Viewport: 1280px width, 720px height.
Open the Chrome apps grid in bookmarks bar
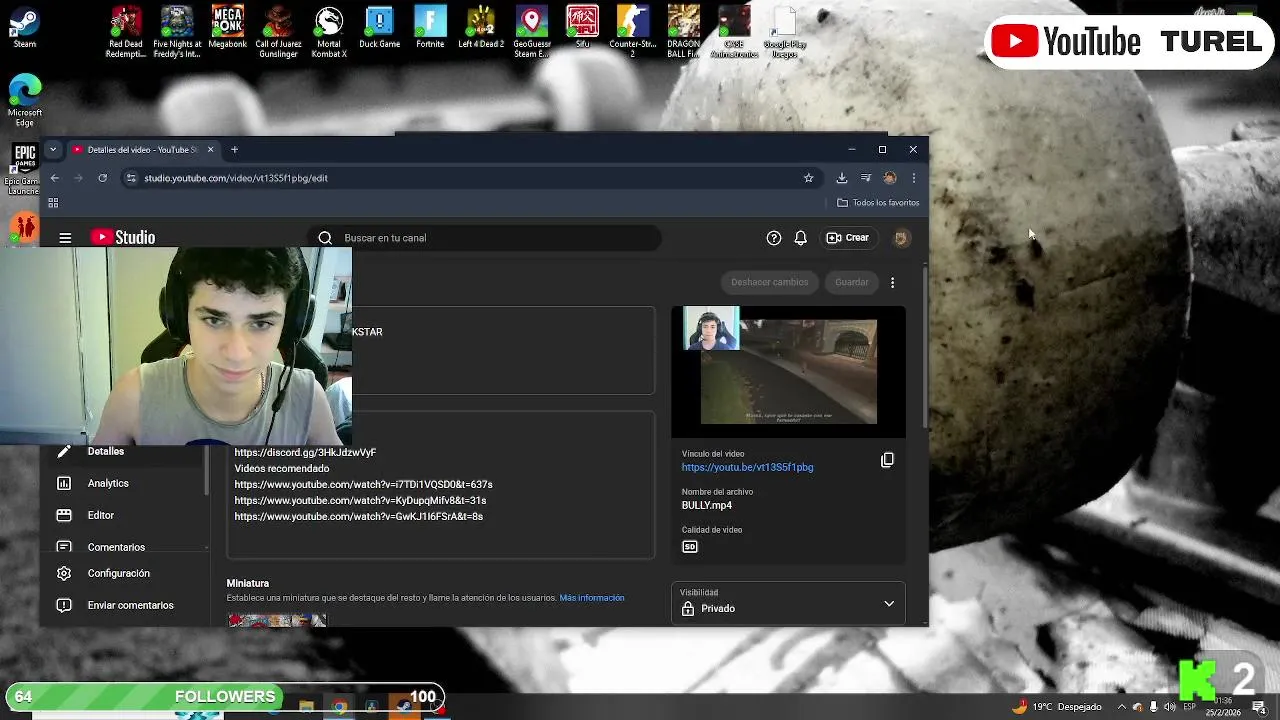click(x=53, y=203)
